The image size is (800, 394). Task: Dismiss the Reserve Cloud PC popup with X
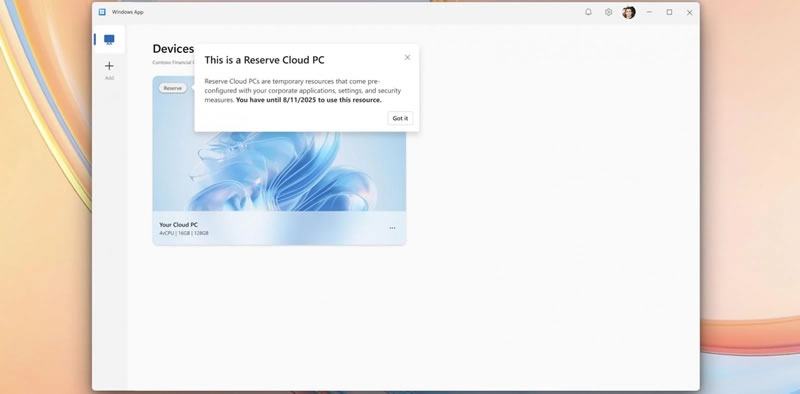point(407,57)
